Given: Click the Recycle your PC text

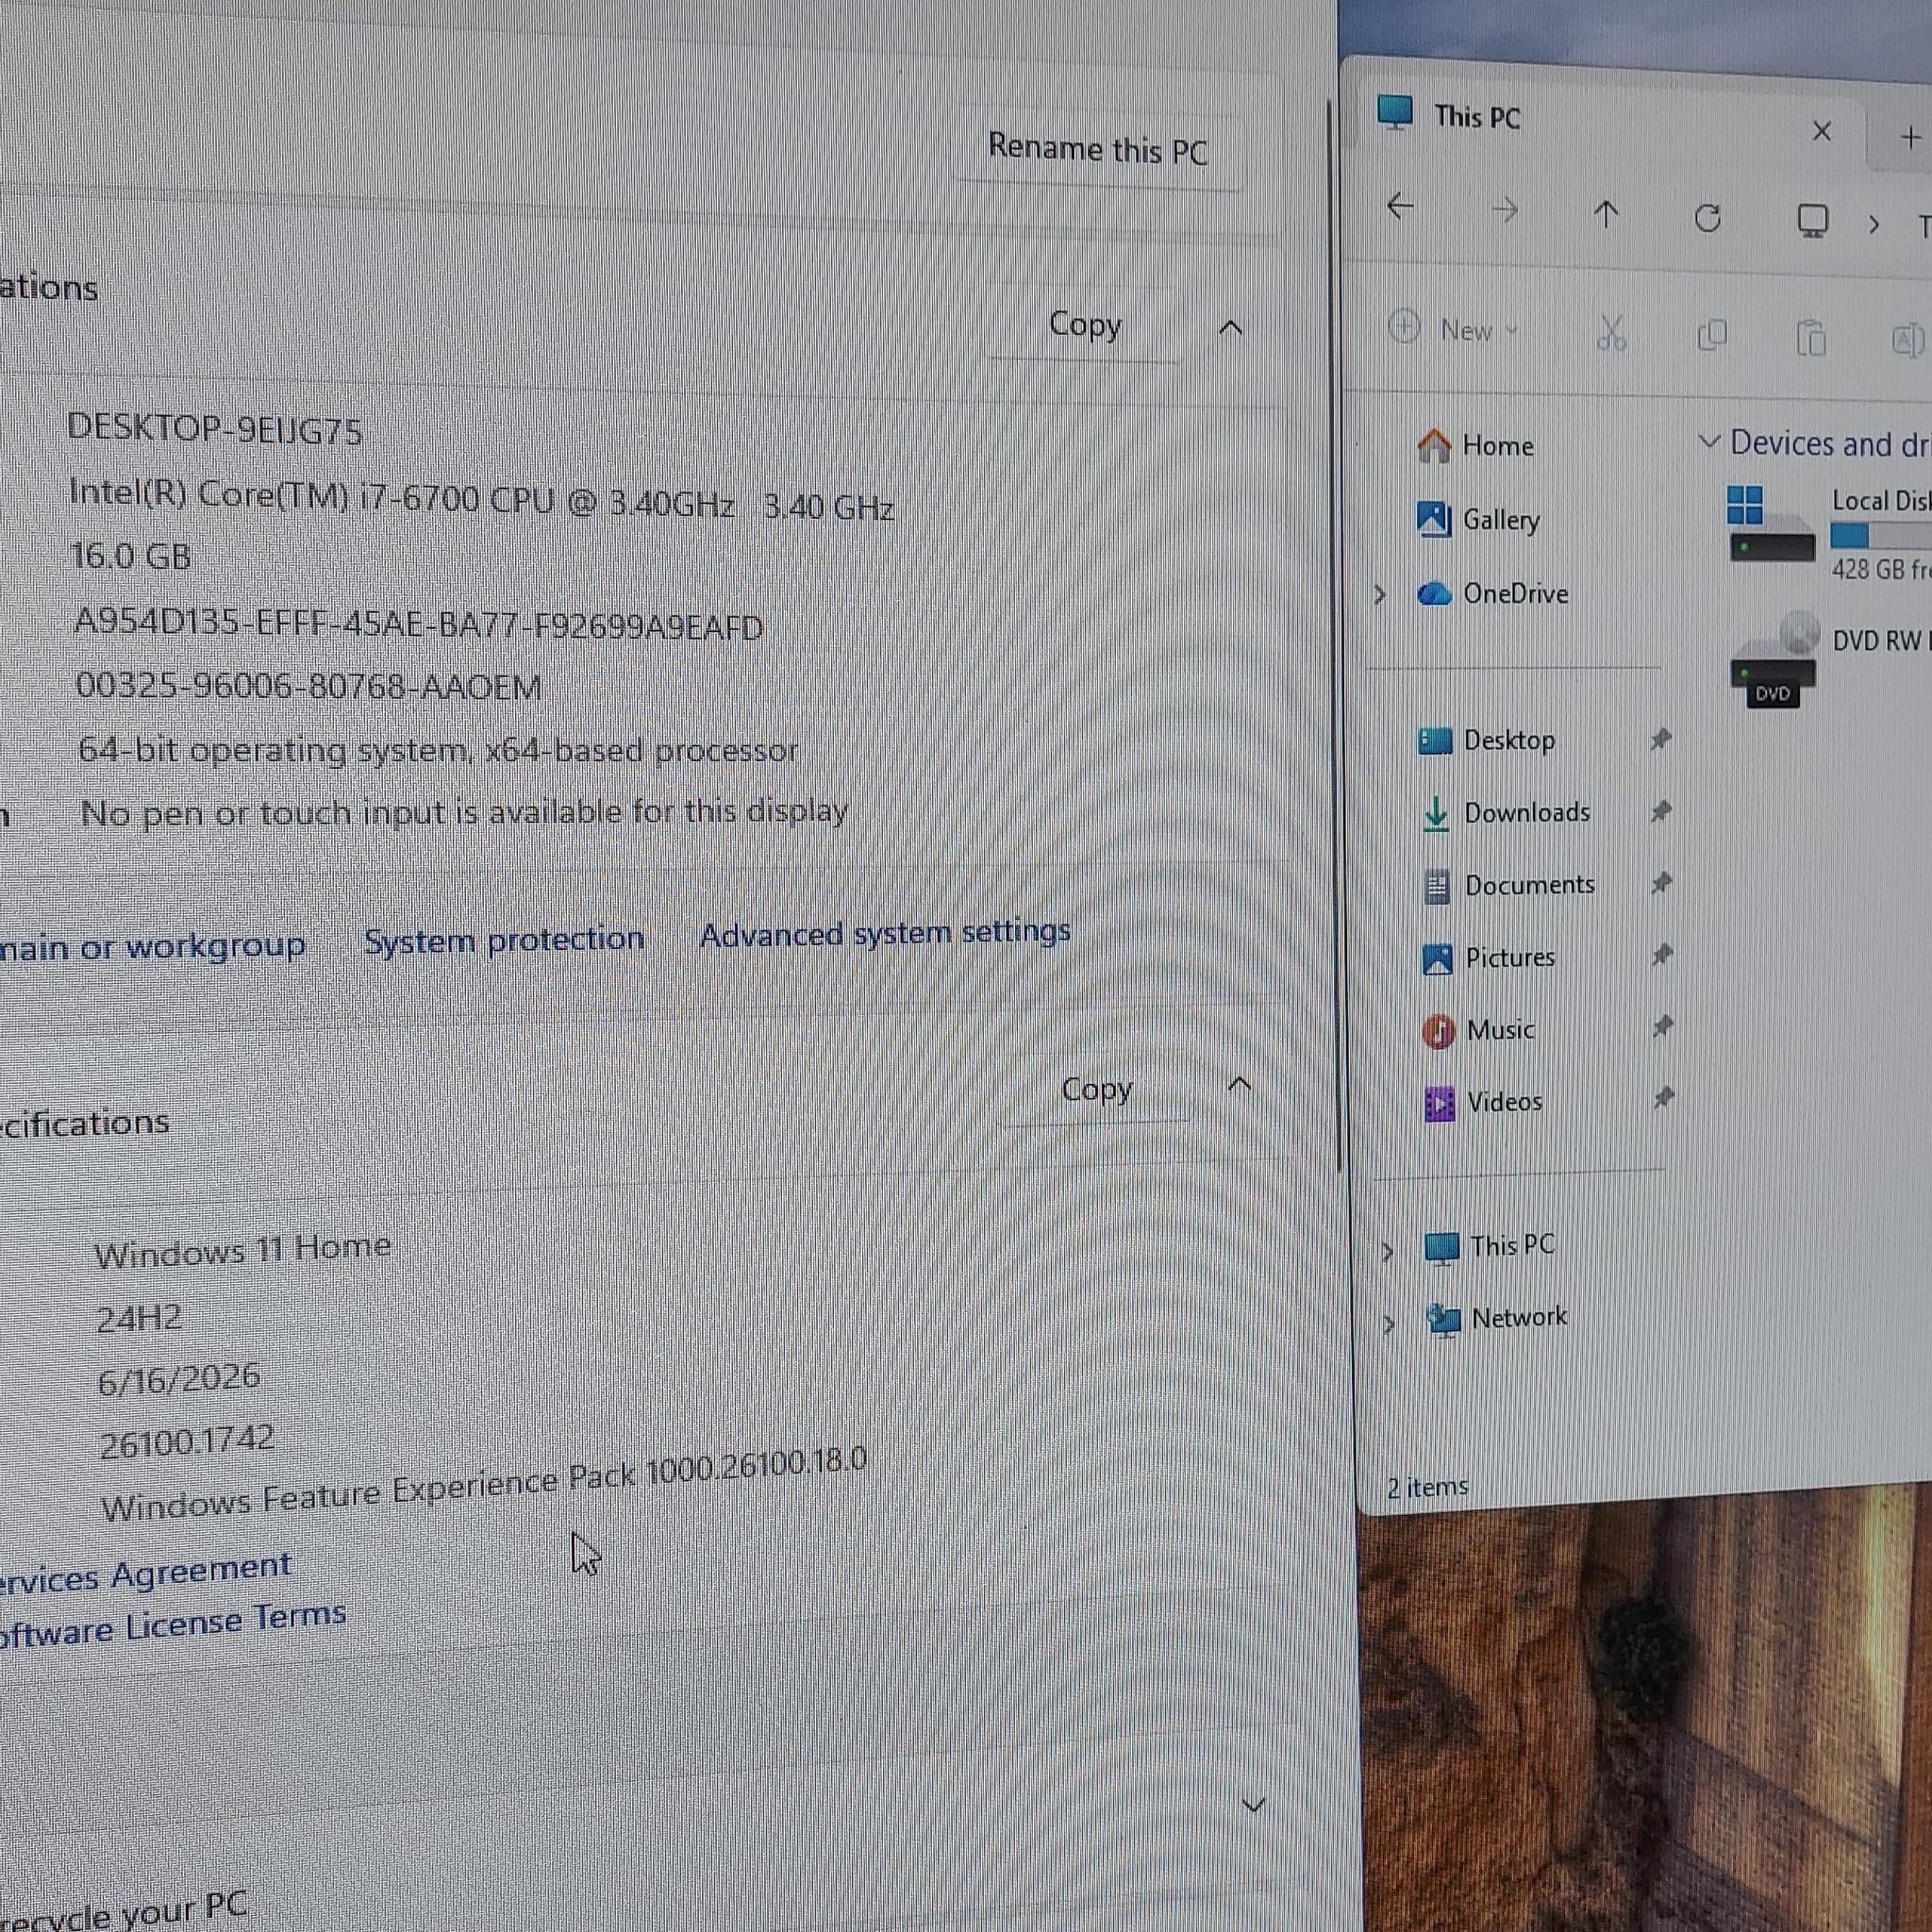Looking at the screenshot, I should pyautogui.click(x=124, y=1910).
